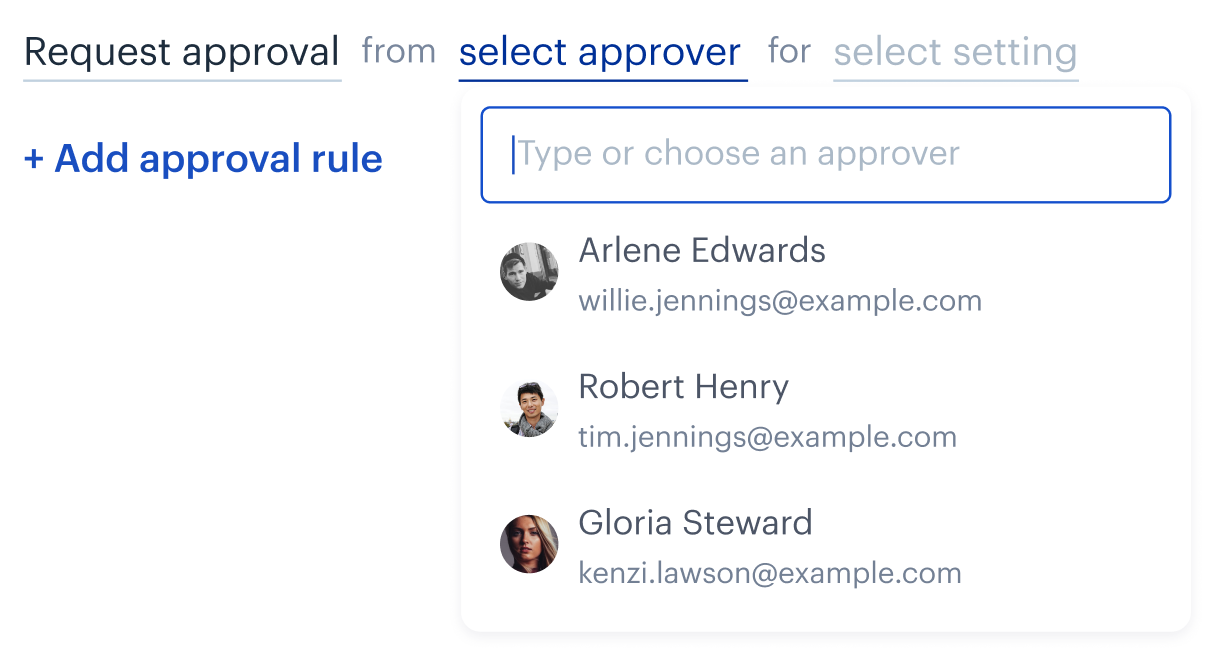
Task: Click Robert Henry's profile avatar
Action: pos(529,408)
